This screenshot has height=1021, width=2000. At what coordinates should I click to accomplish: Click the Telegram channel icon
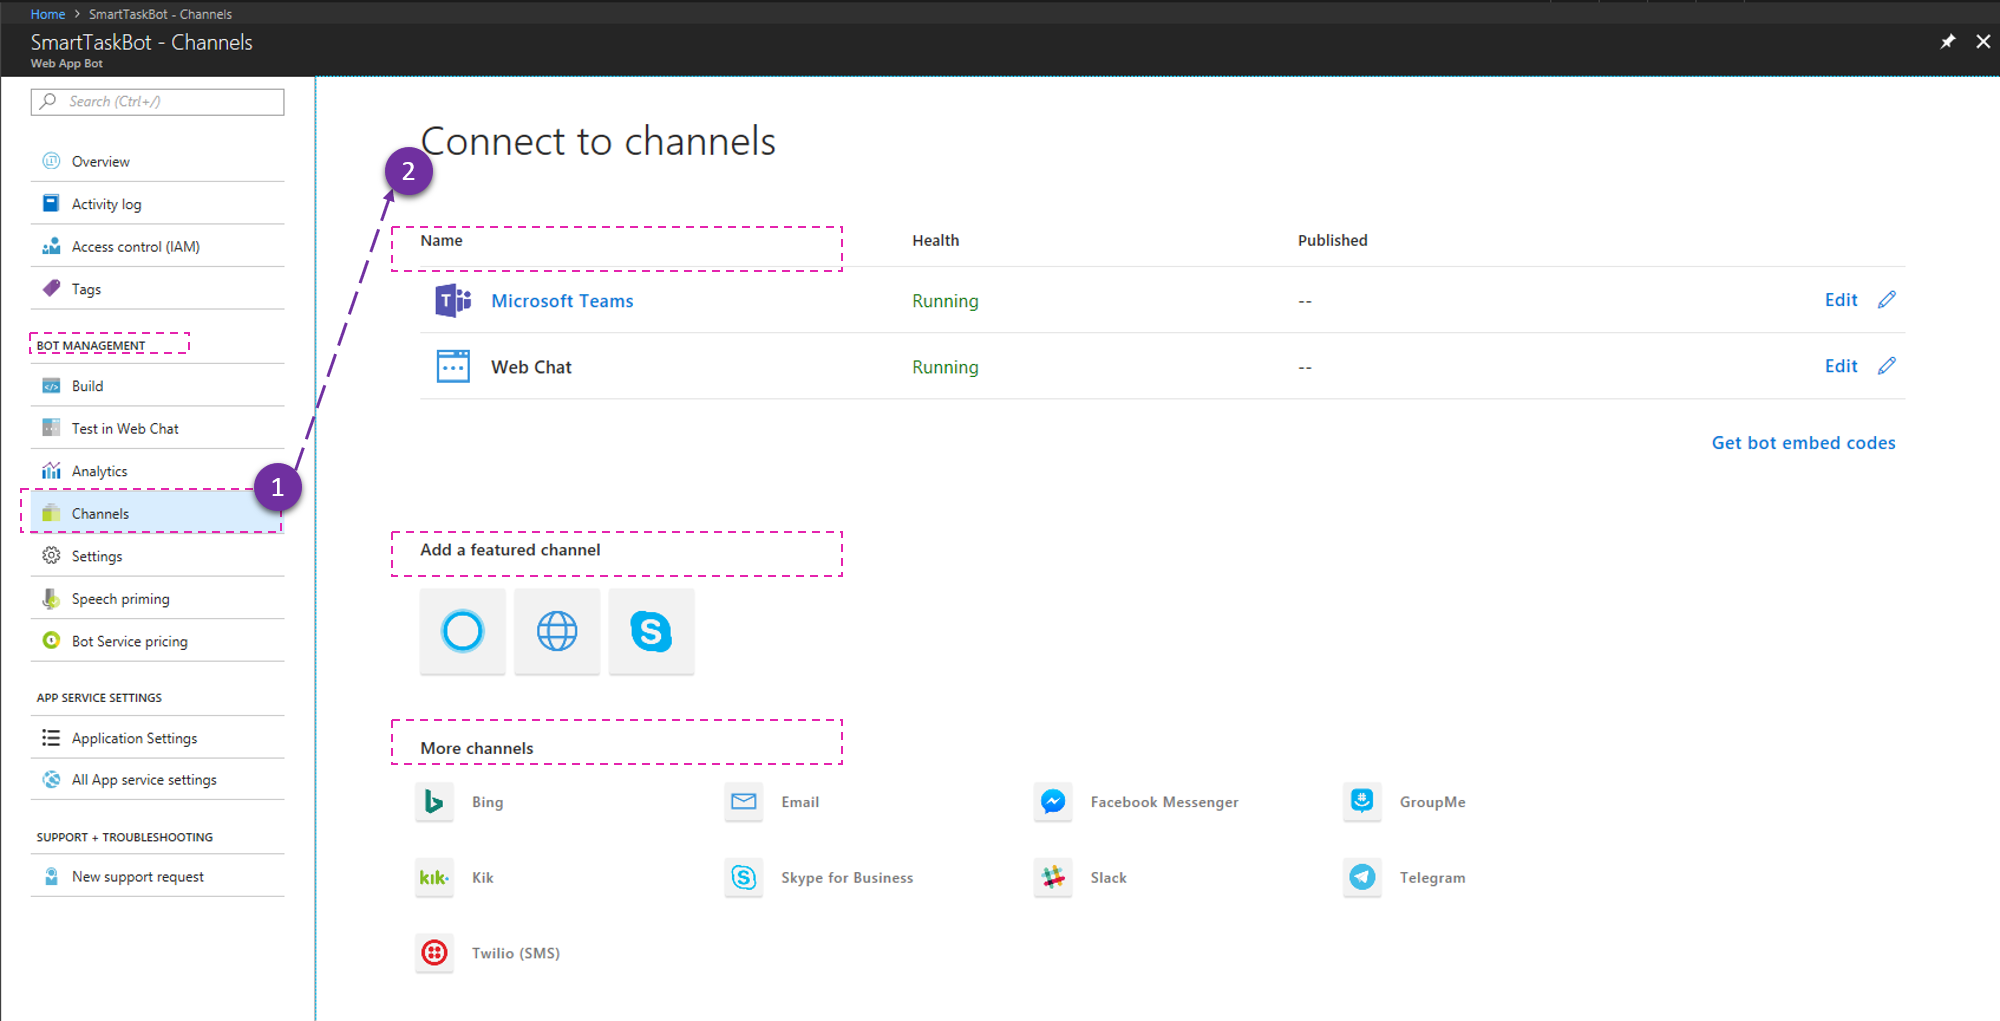click(1361, 877)
